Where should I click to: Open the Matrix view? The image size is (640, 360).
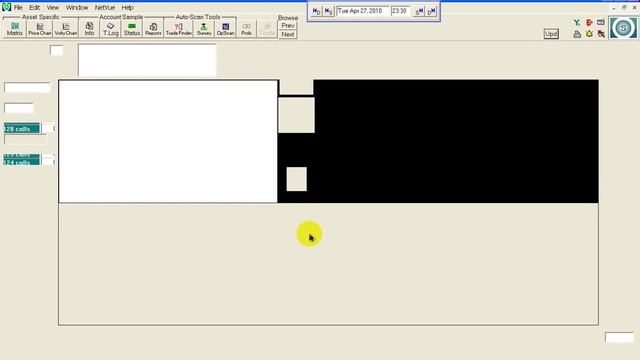point(15,29)
